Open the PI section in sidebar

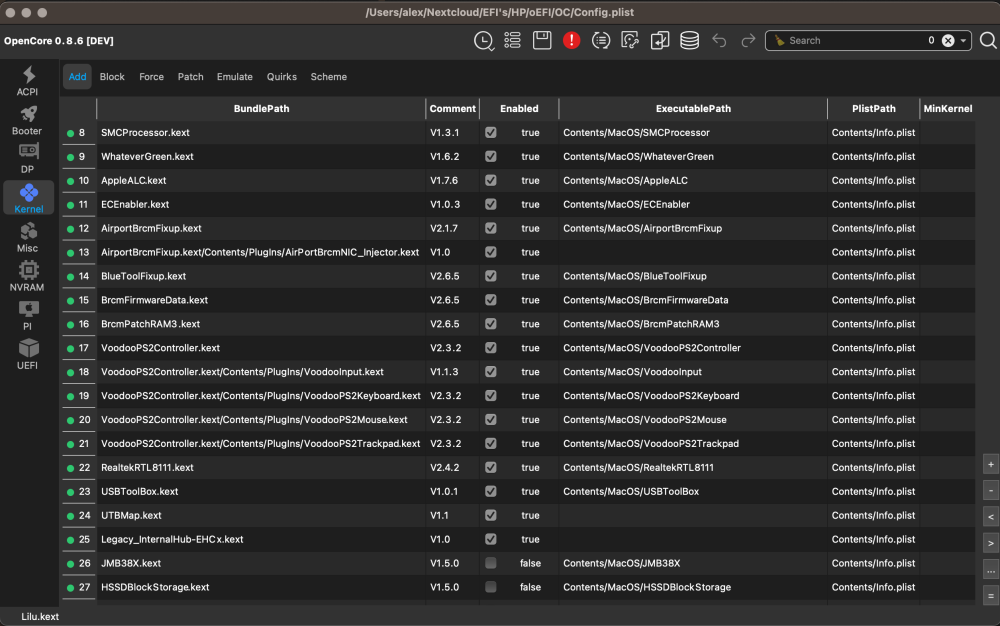pos(27,316)
